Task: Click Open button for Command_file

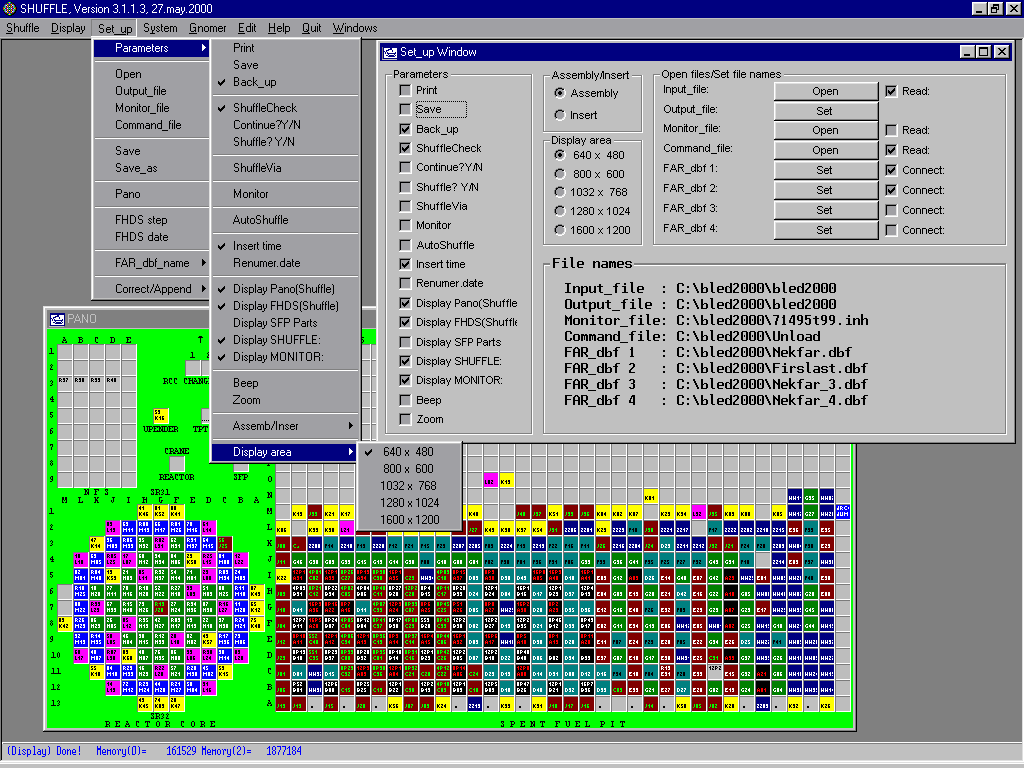Action: coord(825,150)
